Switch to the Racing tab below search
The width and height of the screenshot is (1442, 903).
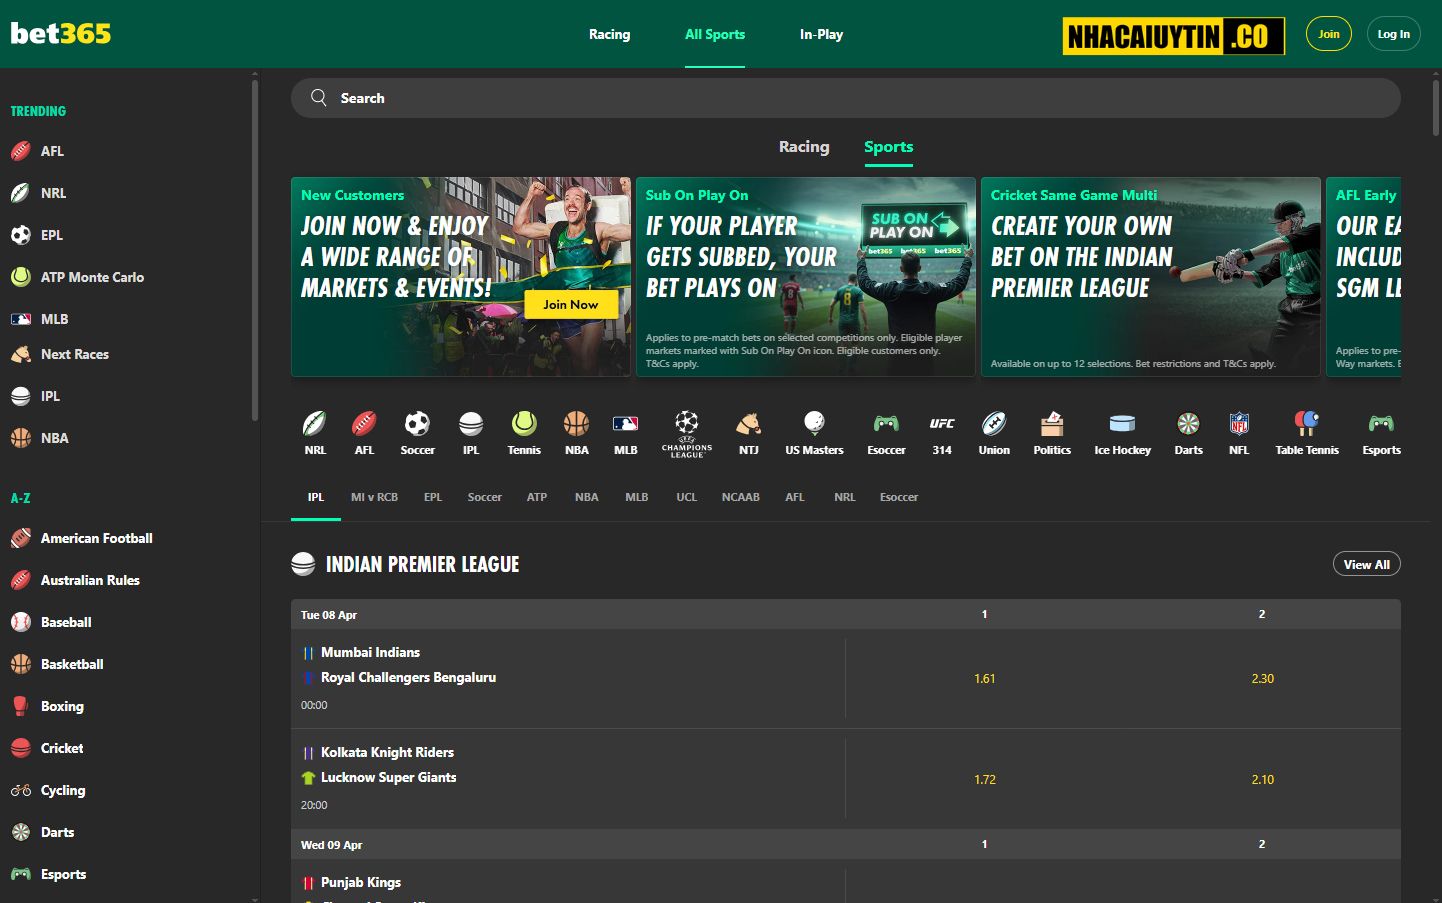[x=804, y=147]
